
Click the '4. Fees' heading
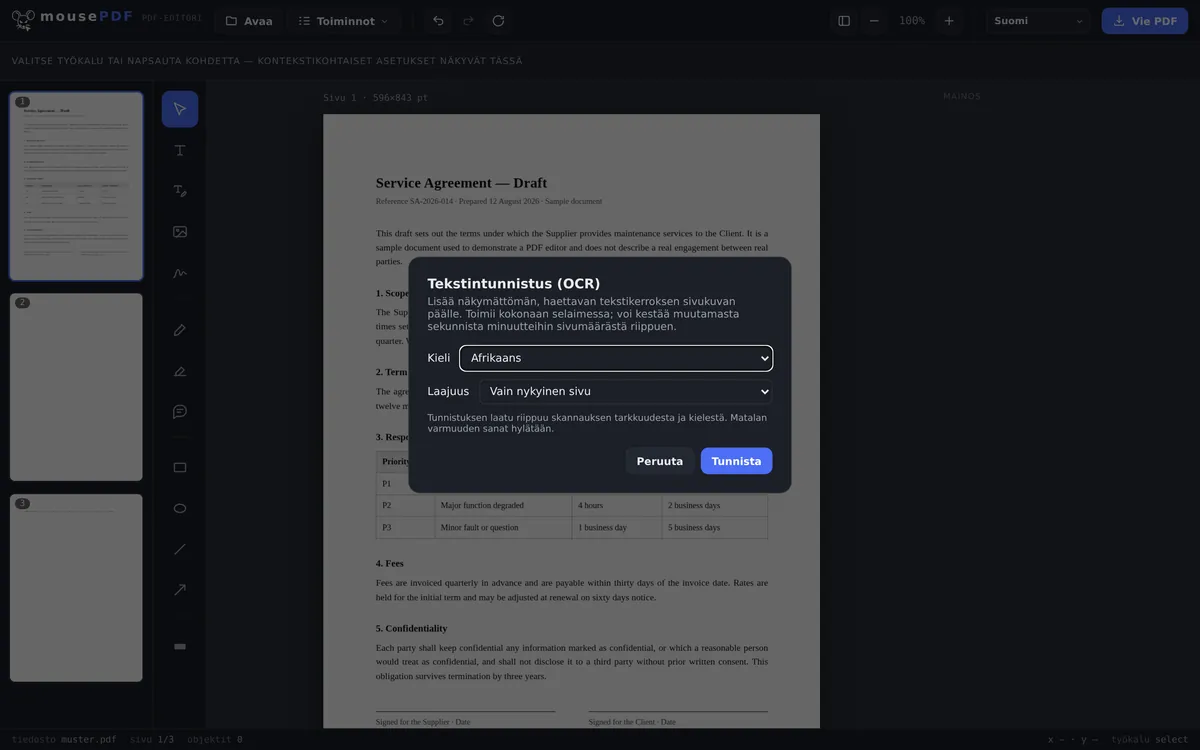[390, 564]
